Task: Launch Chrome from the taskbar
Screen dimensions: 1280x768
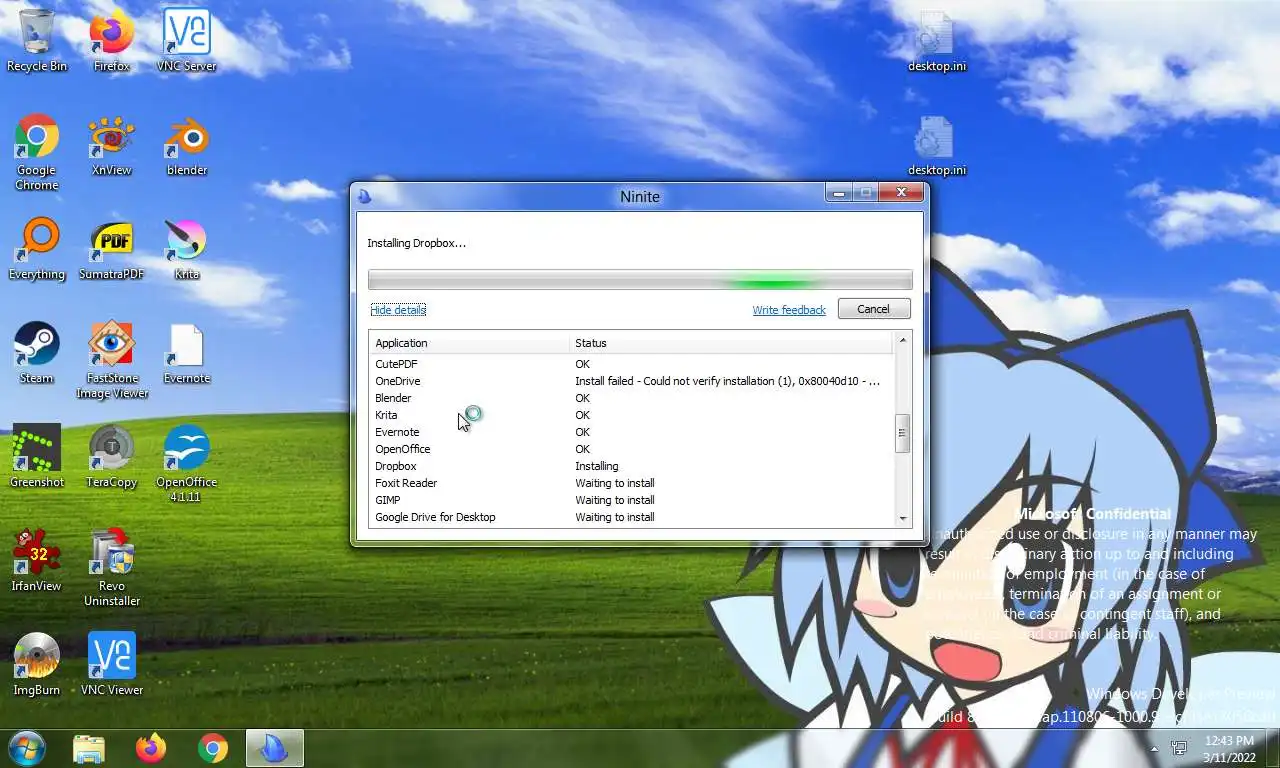Action: [x=213, y=748]
